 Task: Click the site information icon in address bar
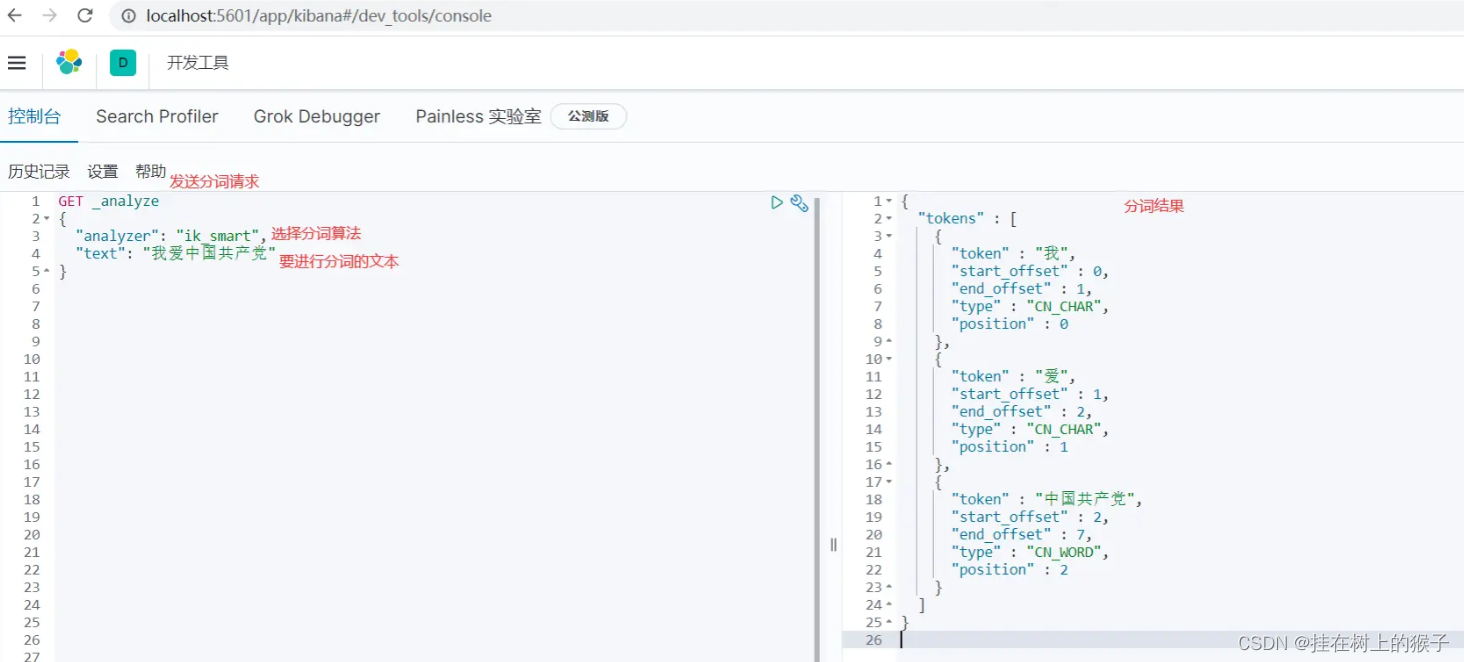128,16
